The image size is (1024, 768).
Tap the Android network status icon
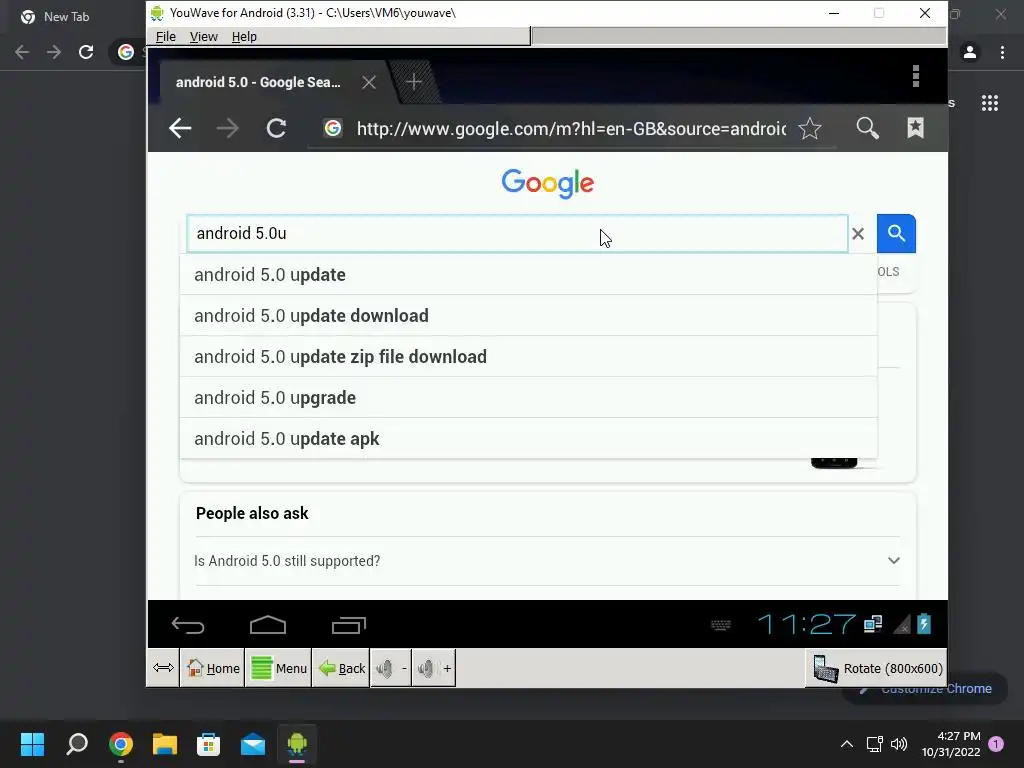click(873, 624)
